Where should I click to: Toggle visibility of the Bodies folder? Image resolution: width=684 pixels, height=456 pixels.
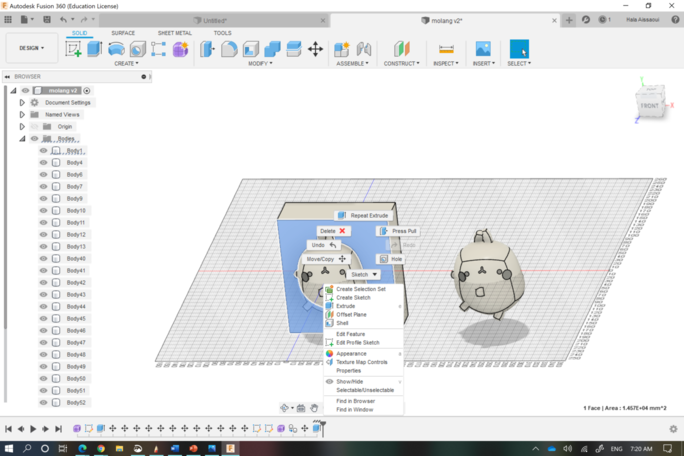(34, 139)
